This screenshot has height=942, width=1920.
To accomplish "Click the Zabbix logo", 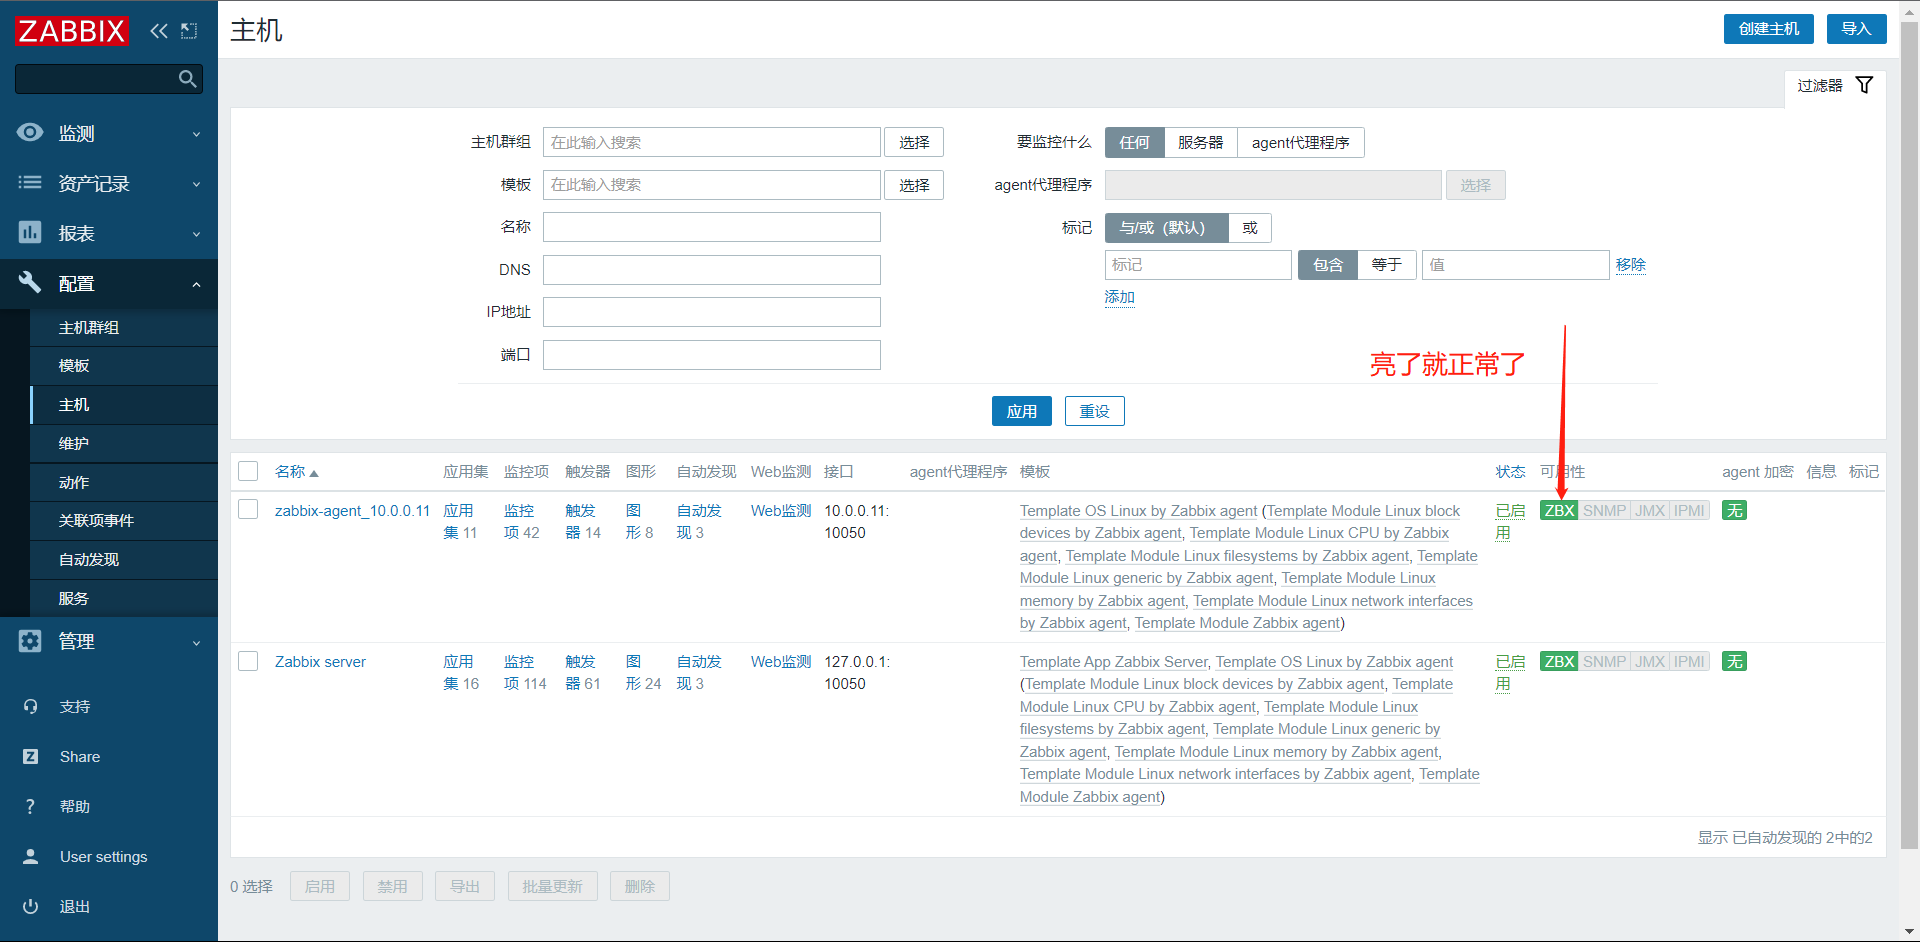I will 72,31.
